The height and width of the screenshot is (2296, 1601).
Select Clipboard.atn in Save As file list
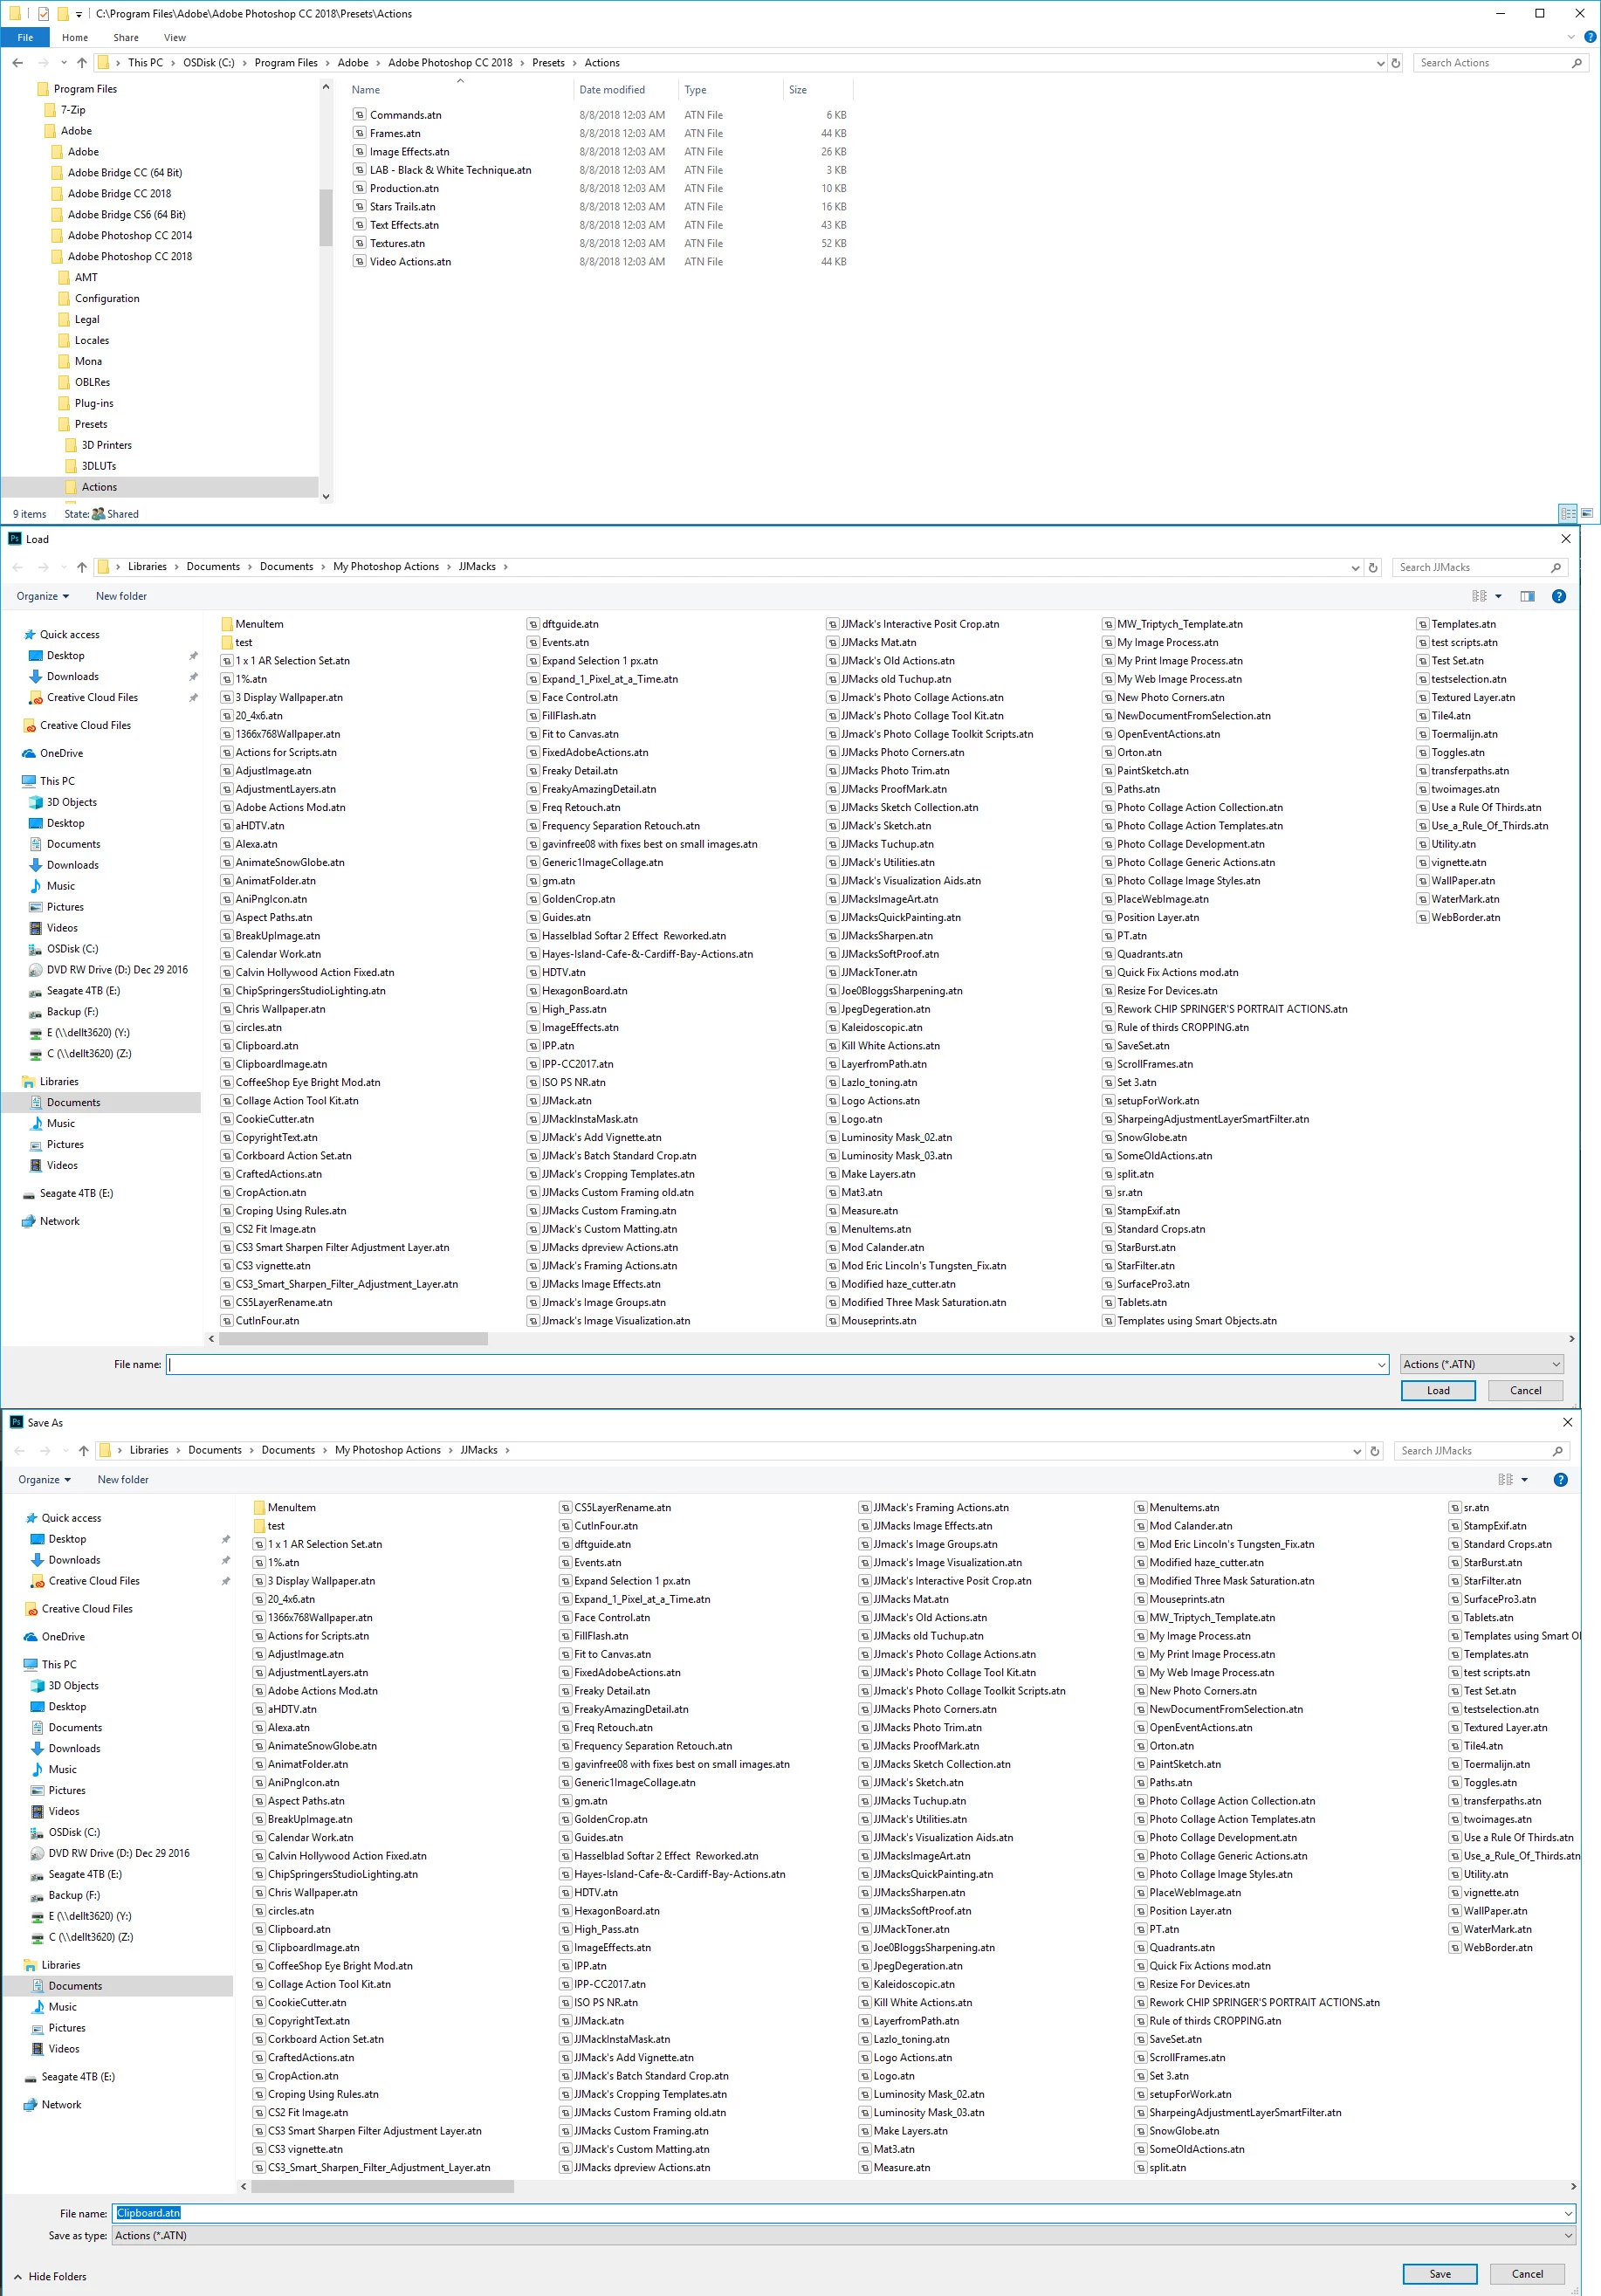(x=299, y=1929)
